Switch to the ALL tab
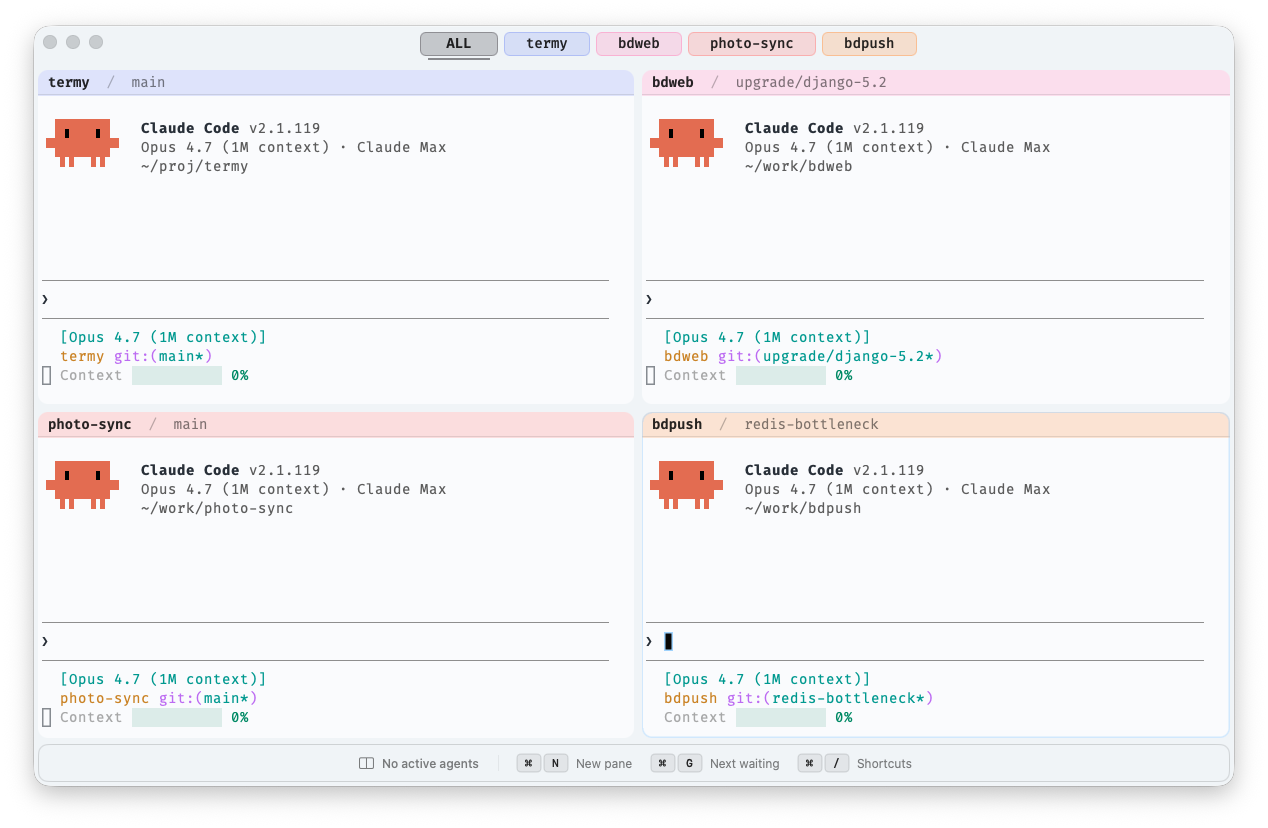1268x828 pixels. point(458,43)
